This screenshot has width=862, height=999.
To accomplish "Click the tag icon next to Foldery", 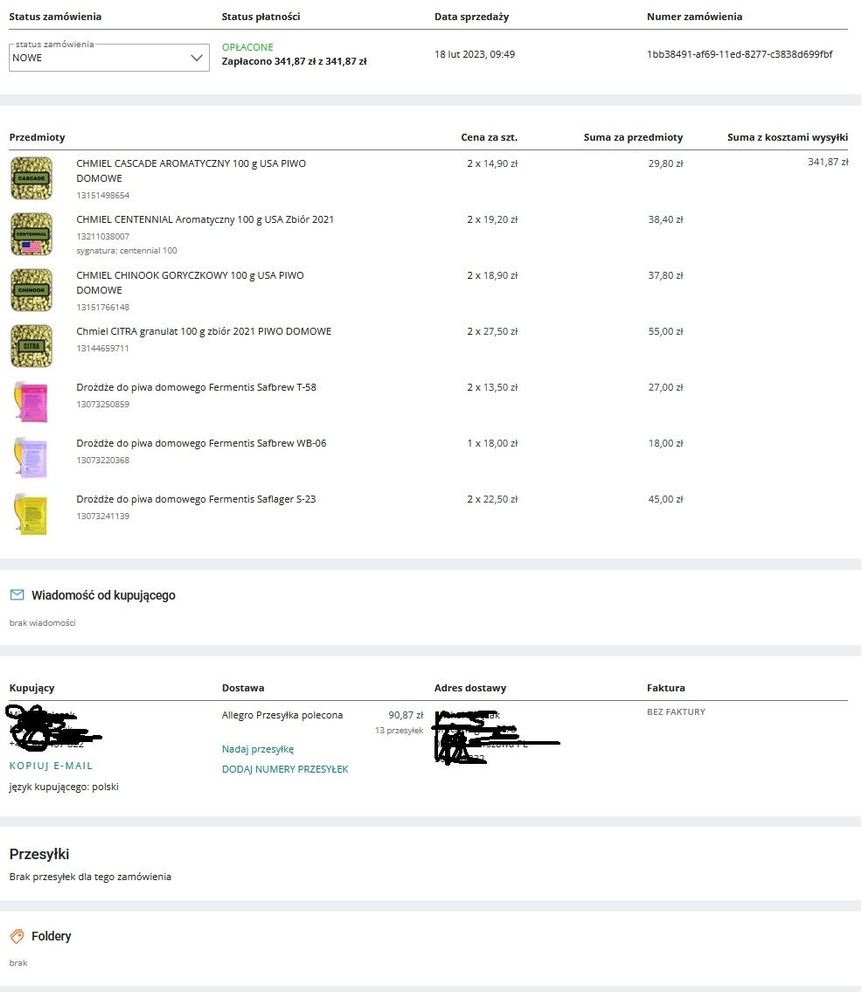I will pyautogui.click(x=17, y=937).
